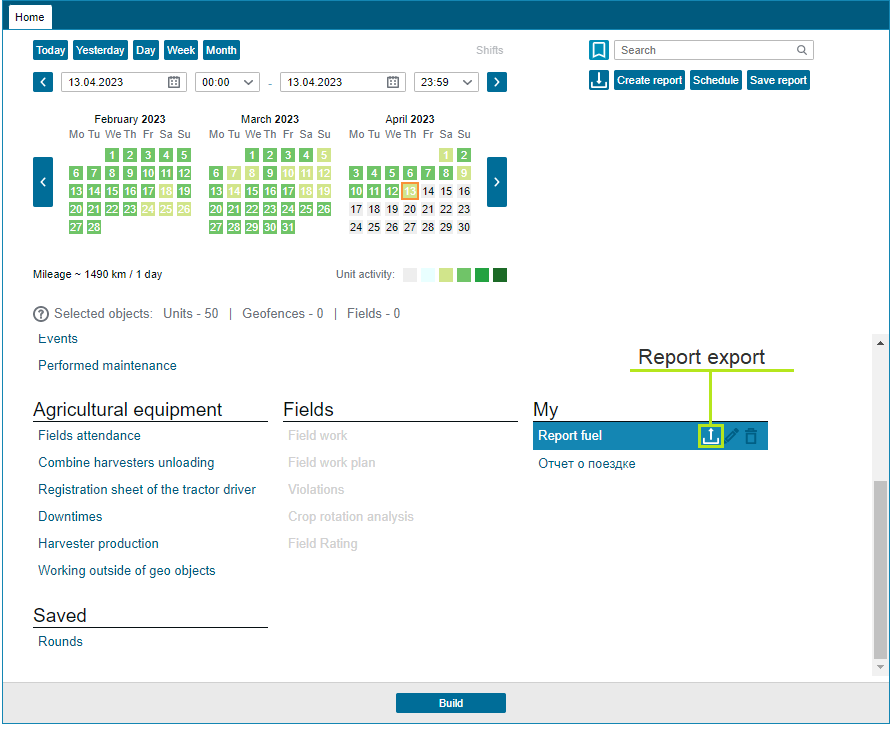Click the Field work report link
892x730 pixels.
click(x=317, y=436)
